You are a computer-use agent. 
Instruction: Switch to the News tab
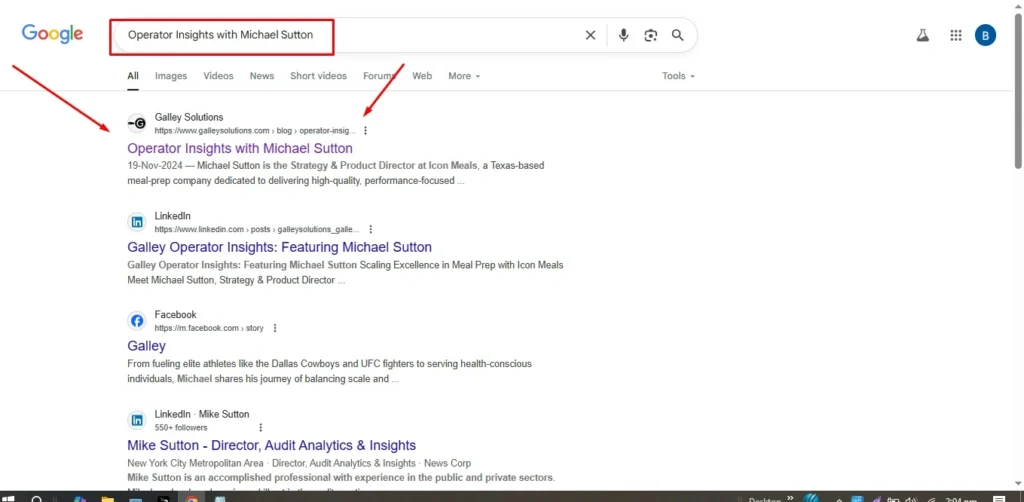coord(262,76)
